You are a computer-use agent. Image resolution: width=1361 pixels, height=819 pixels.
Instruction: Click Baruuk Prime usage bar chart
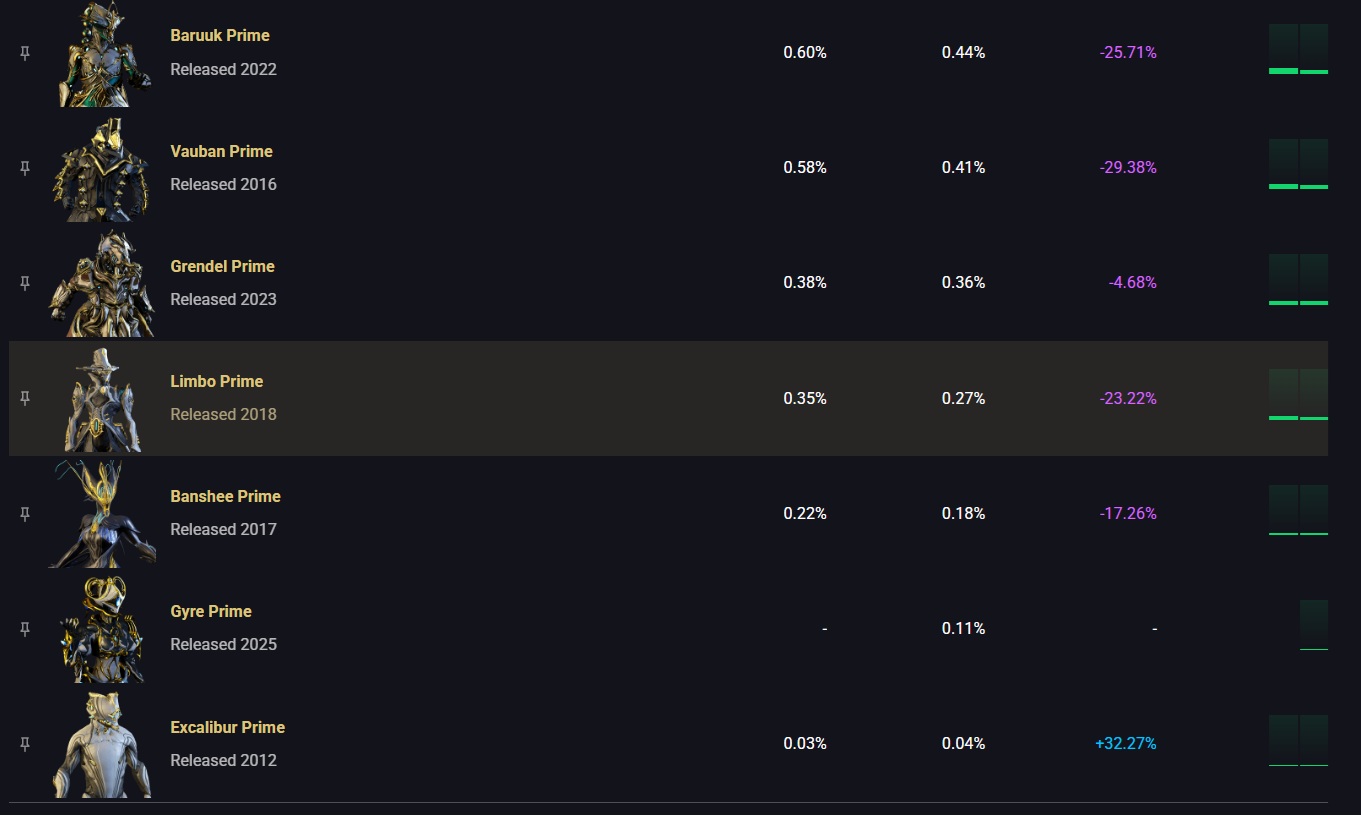tap(1298, 50)
